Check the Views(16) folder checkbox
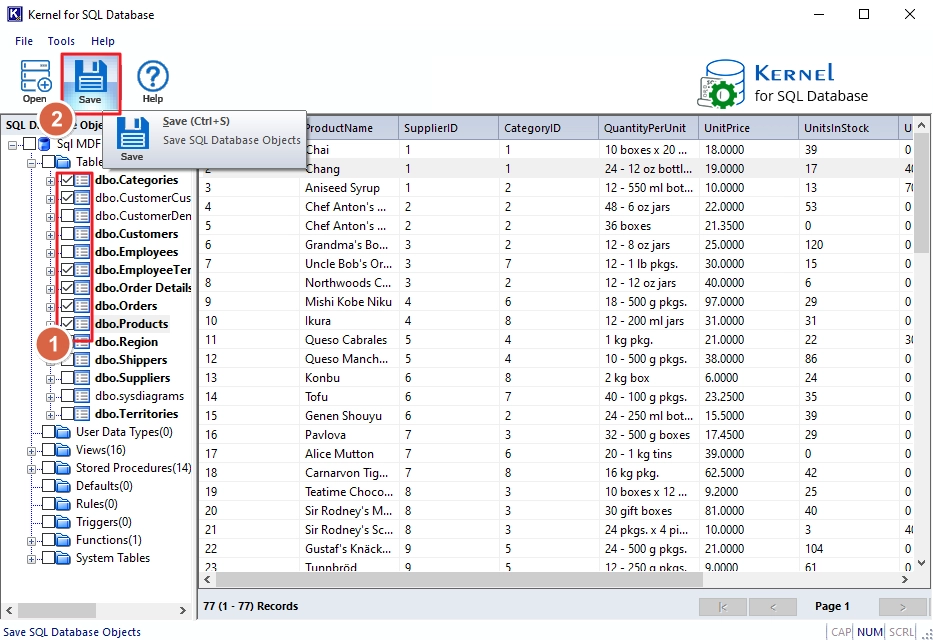 48,450
